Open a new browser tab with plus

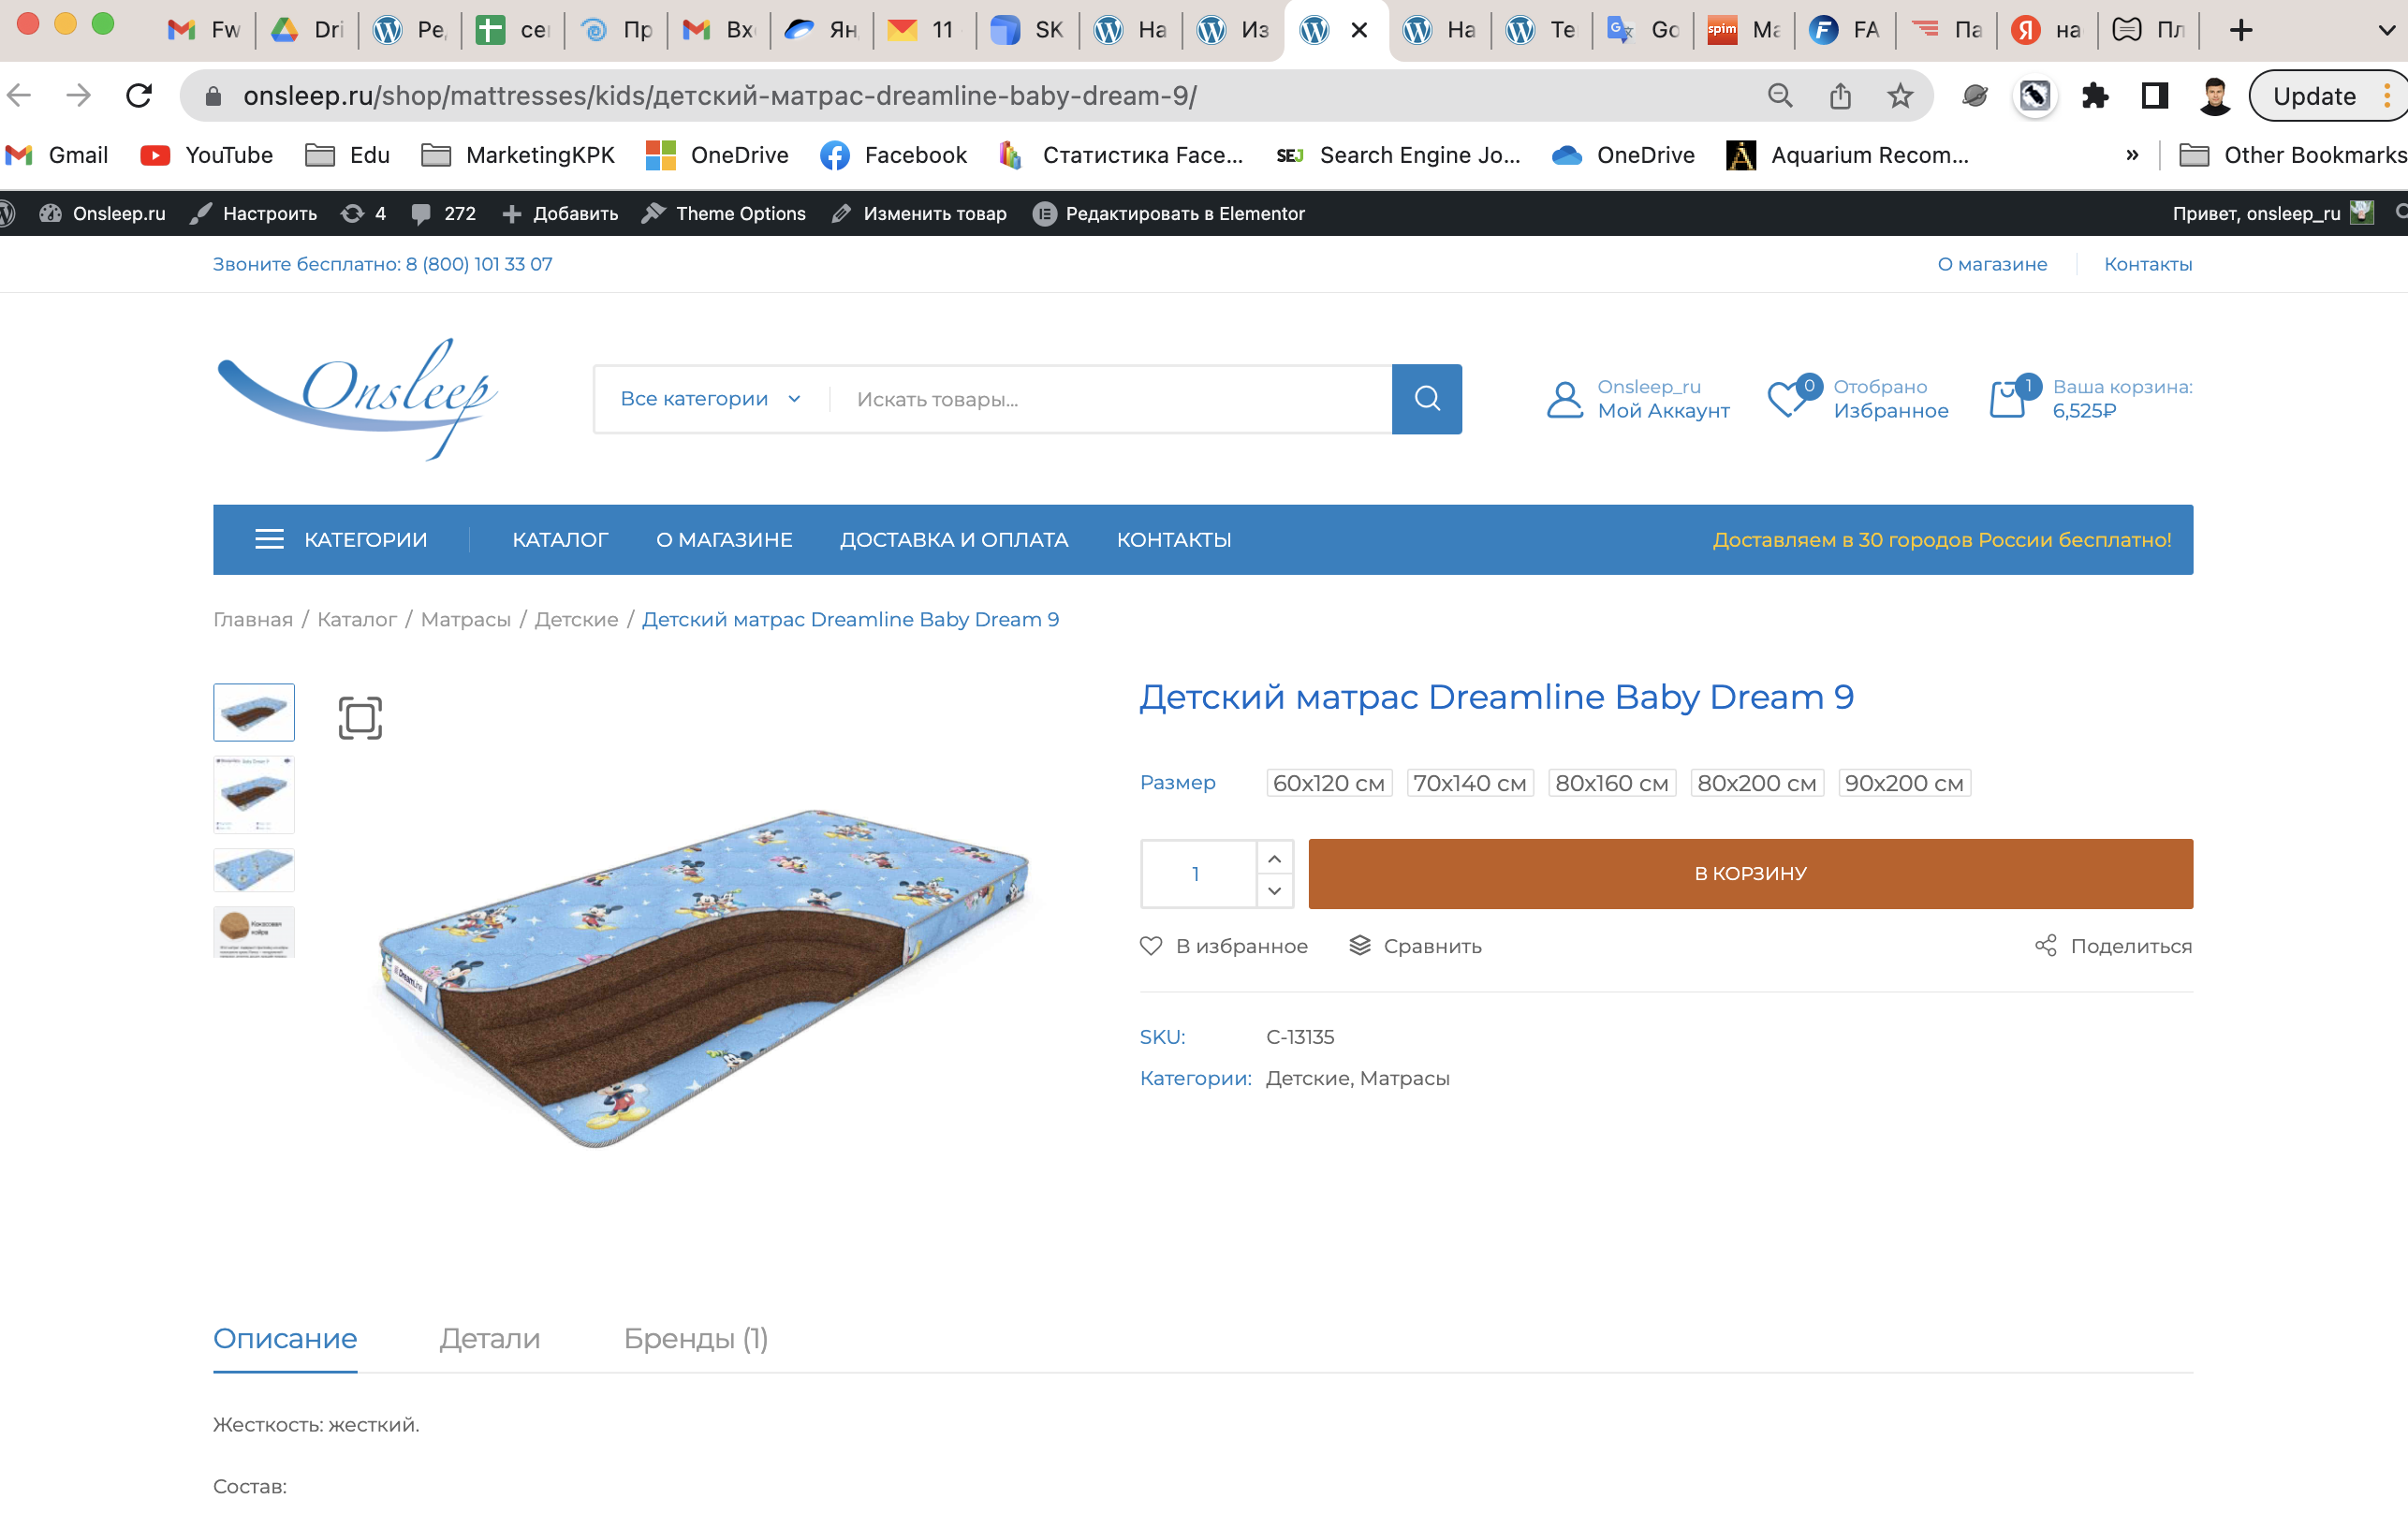(x=2241, y=30)
